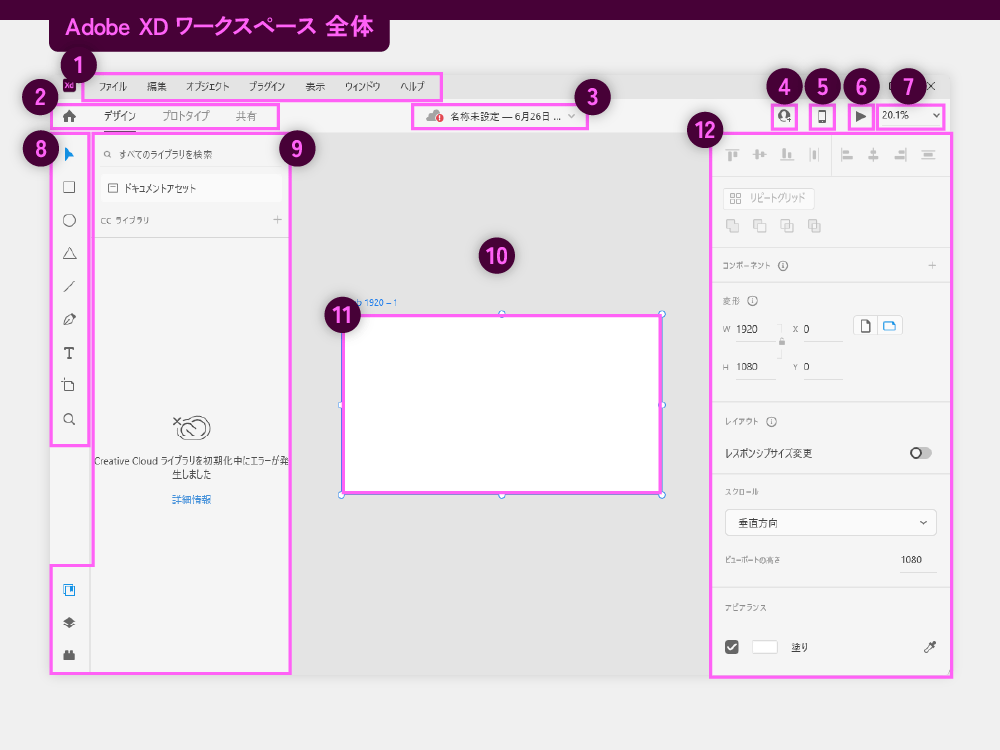The width and height of the screenshot is (1000, 750).
Task: Click the Y position field
Action: tap(823, 367)
